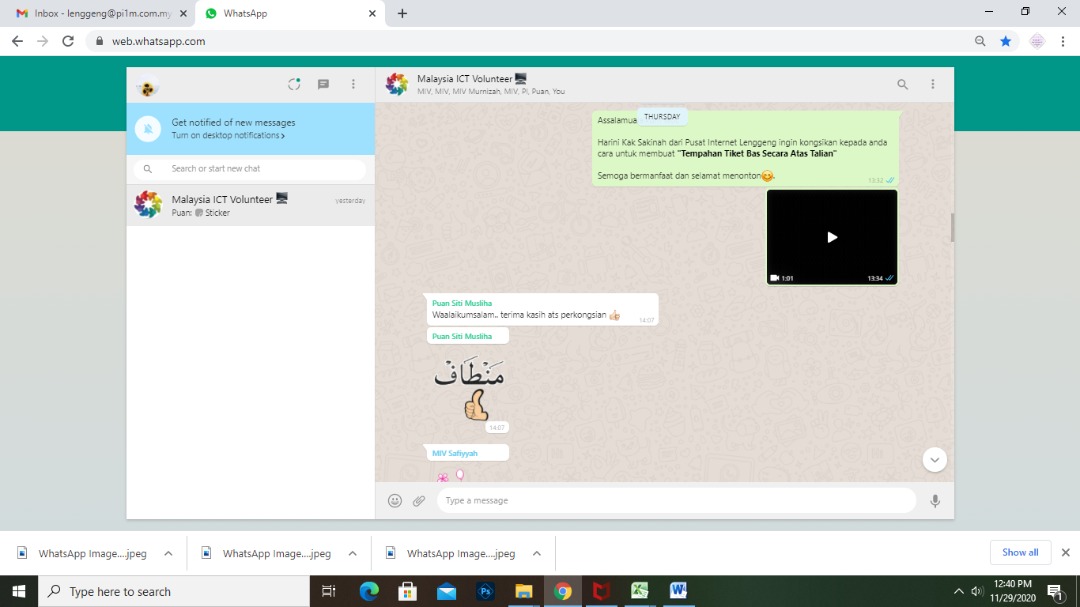Screen dimensions: 1080x607
Task: Click the Type a message field
Action: (x=675, y=501)
